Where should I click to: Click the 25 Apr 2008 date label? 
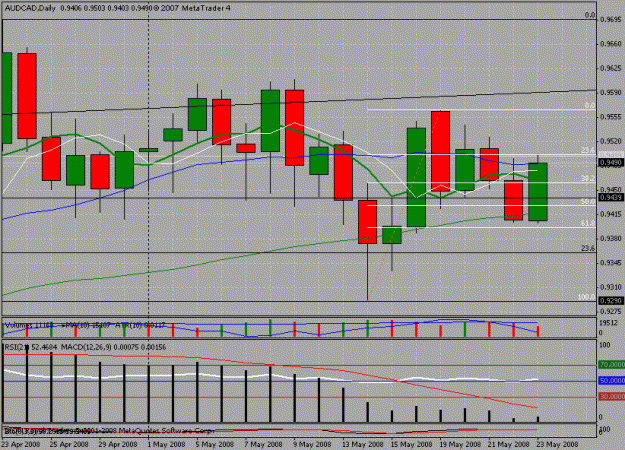coord(69,444)
